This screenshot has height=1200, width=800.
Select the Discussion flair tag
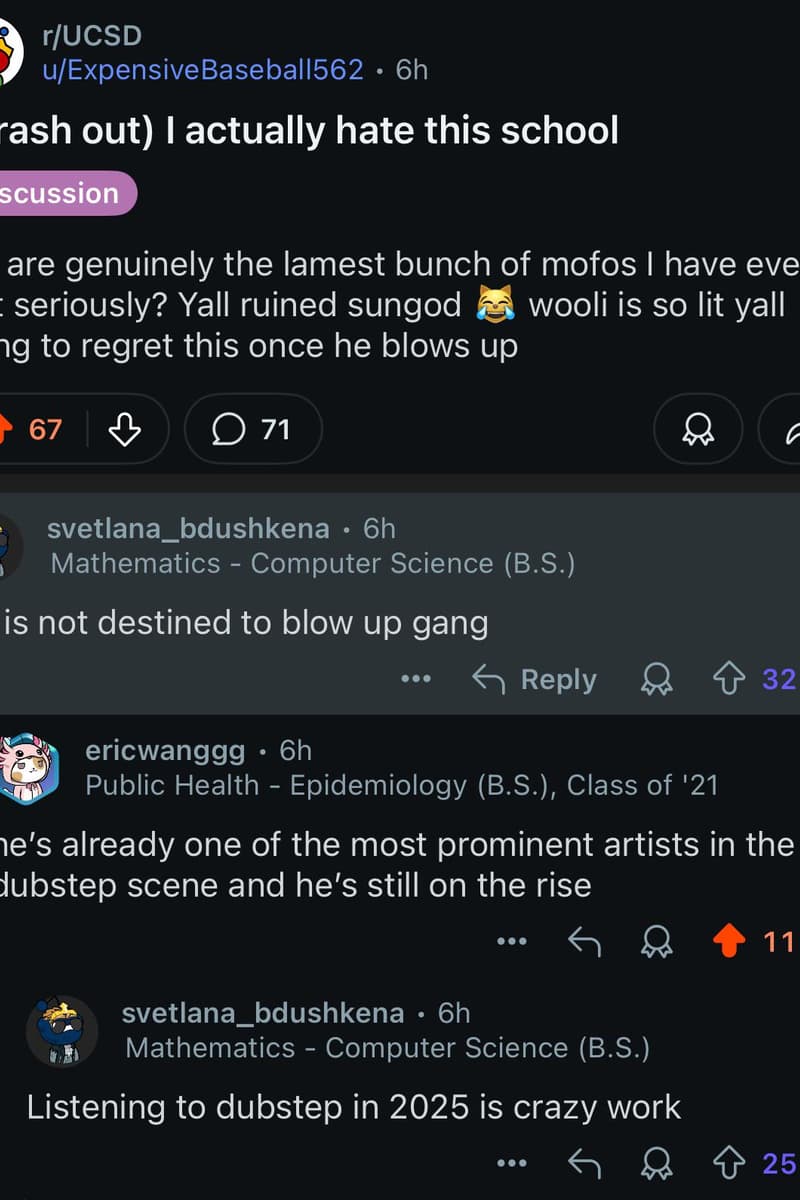[62, 193]
